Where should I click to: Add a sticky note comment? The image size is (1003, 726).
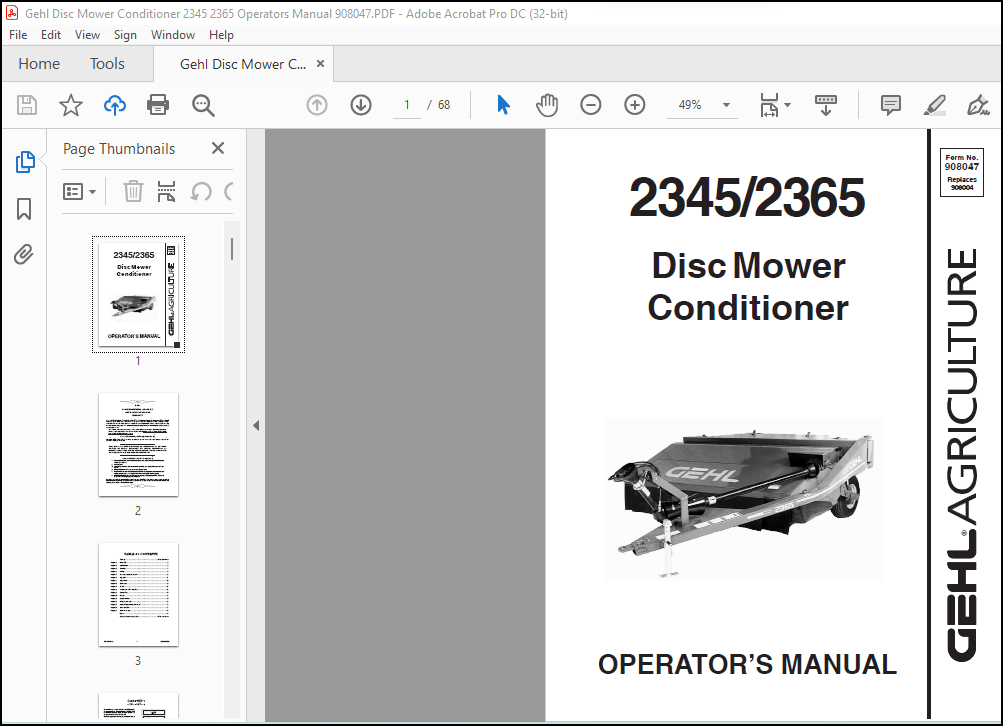(890, 105)
